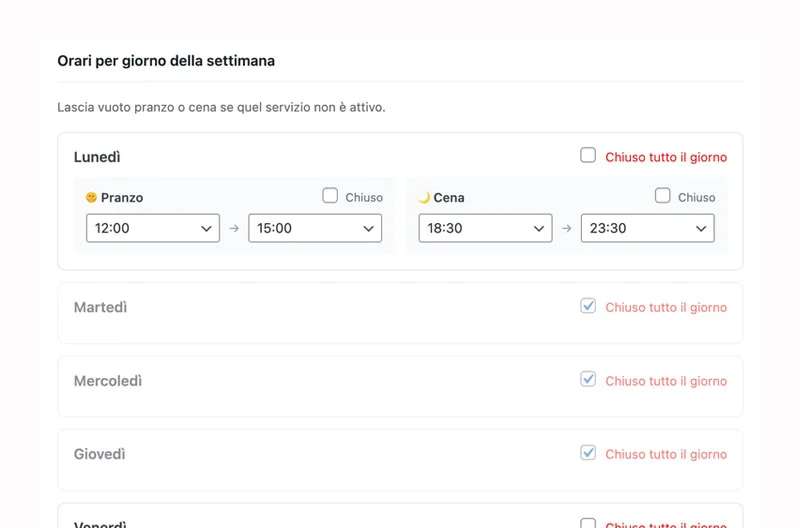Viewport: 800px width, 528px height.
Task: Tick the Cena 'Chiuso' checkbox
Action: pos(662,195)
